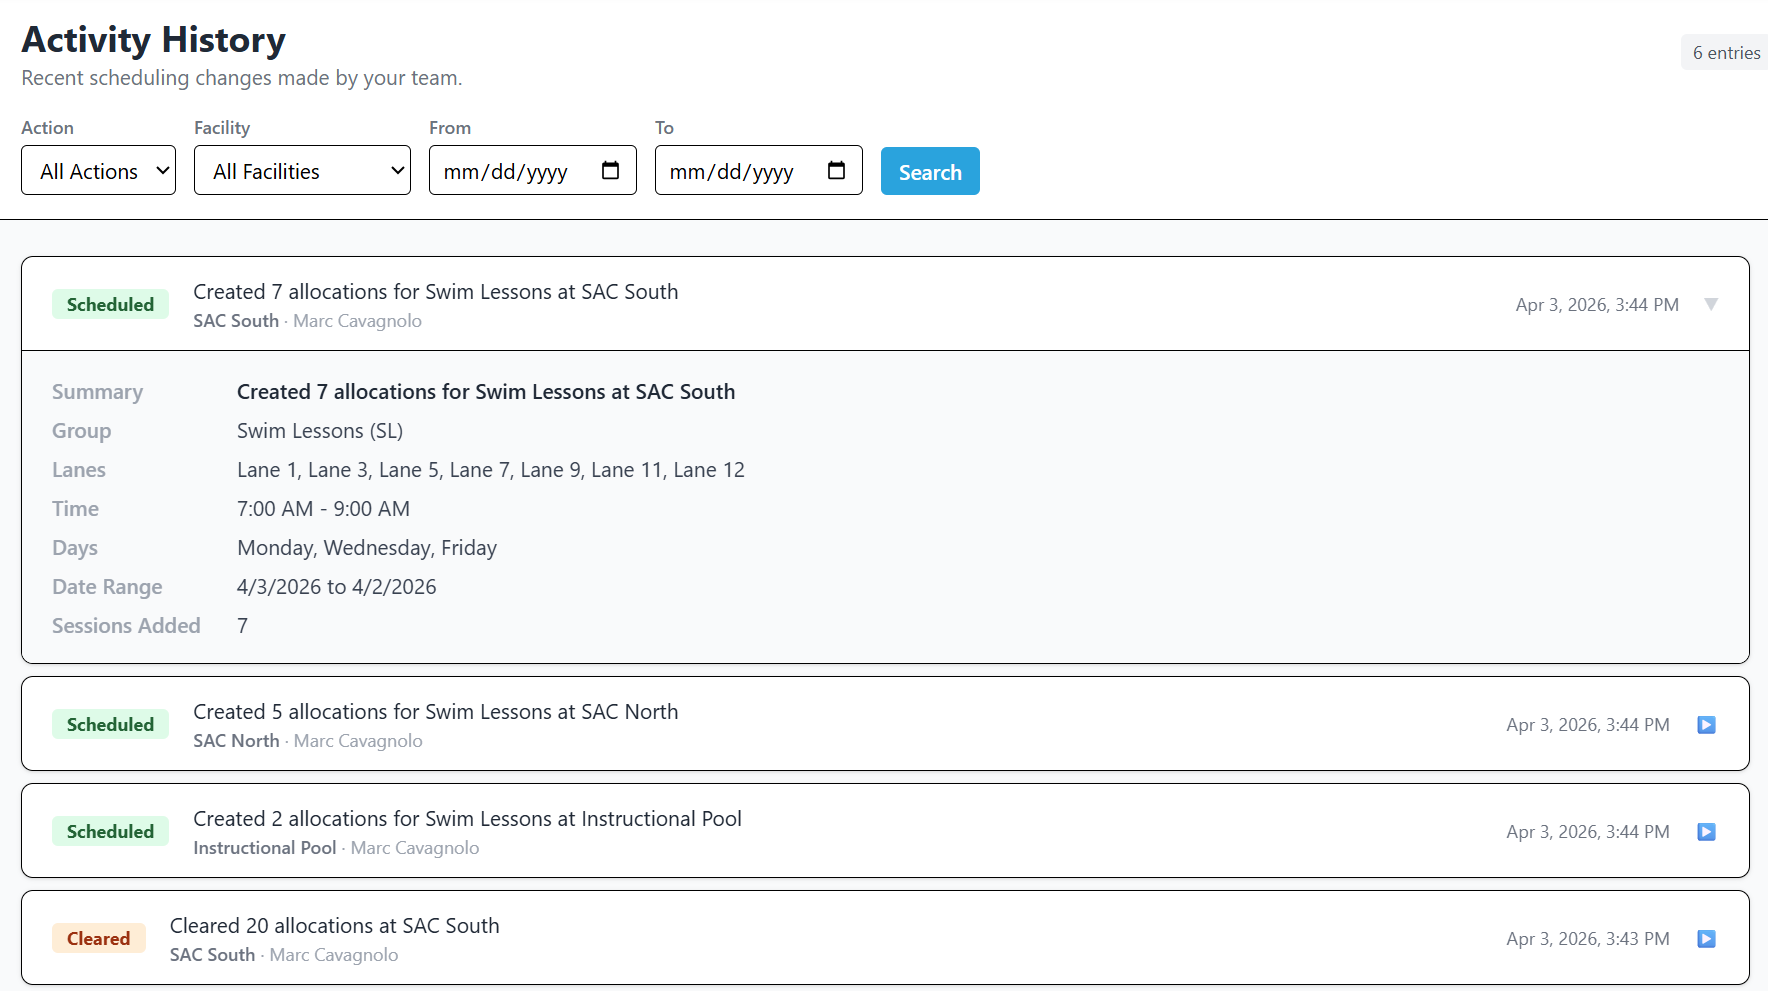Click the SAC South facility label

pos(236,320)
